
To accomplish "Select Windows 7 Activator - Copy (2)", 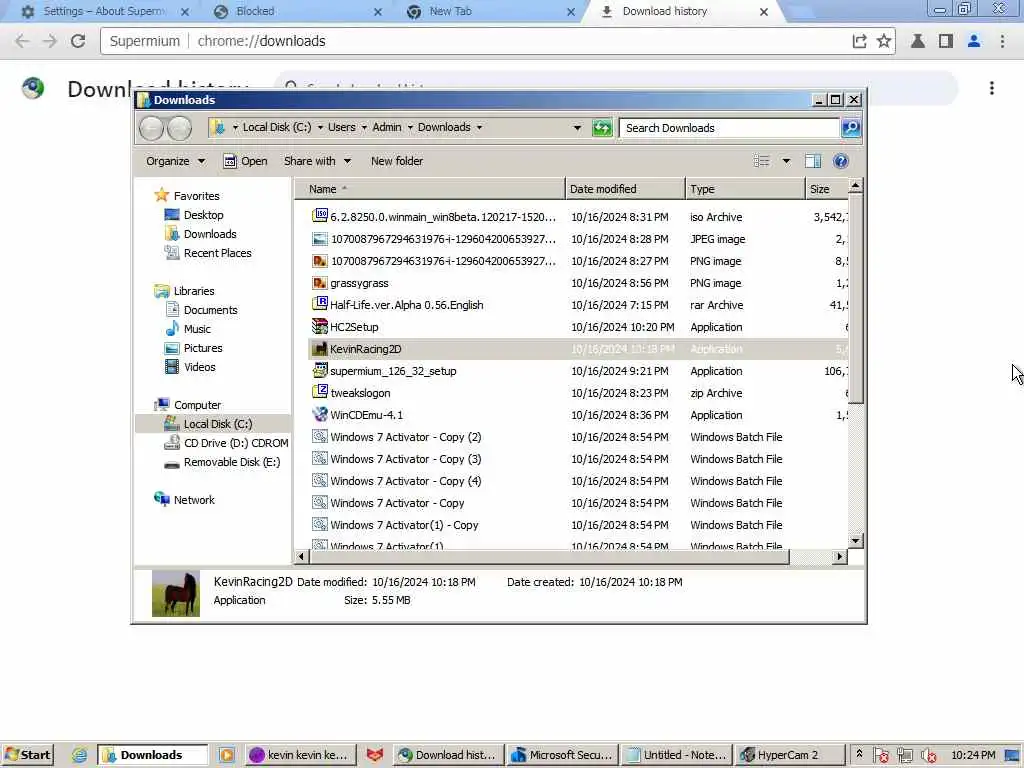I will pos(406,437).
